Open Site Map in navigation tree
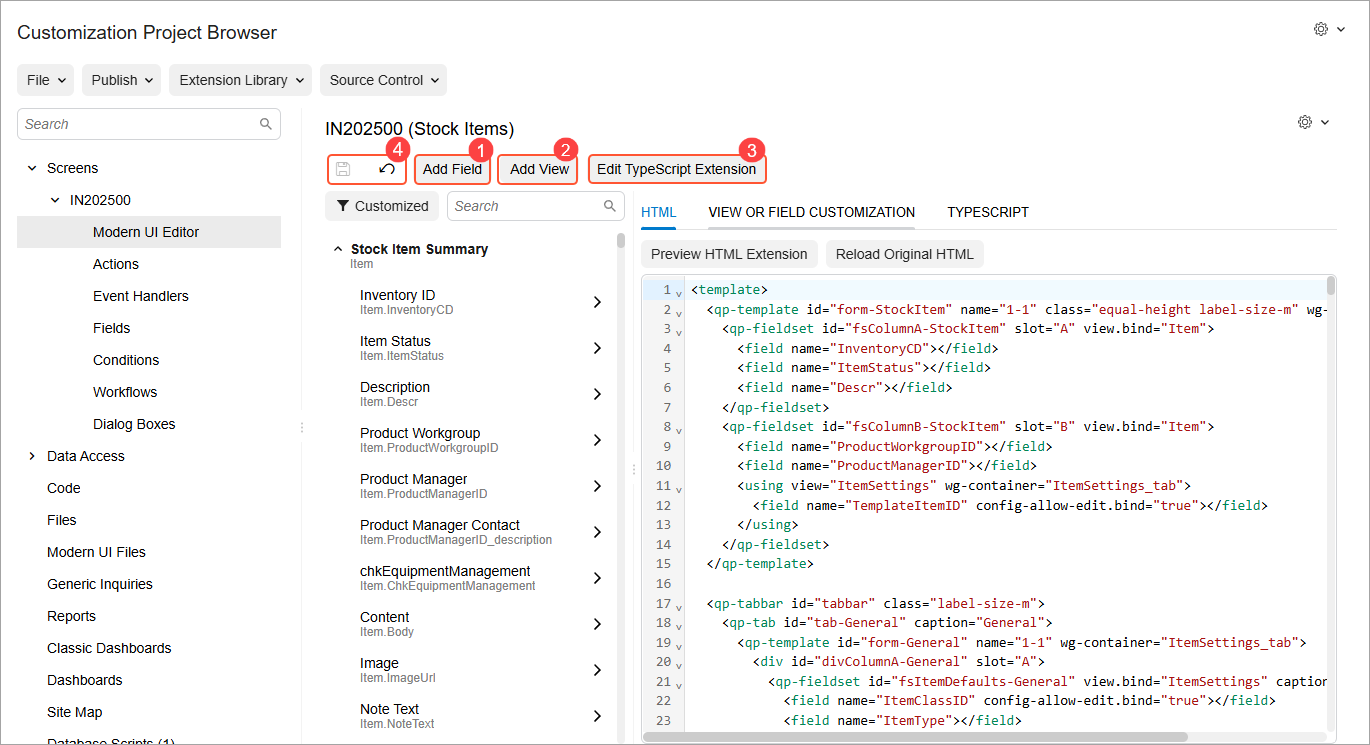Viewport: 1370px width, 745px height. (75, 712)
